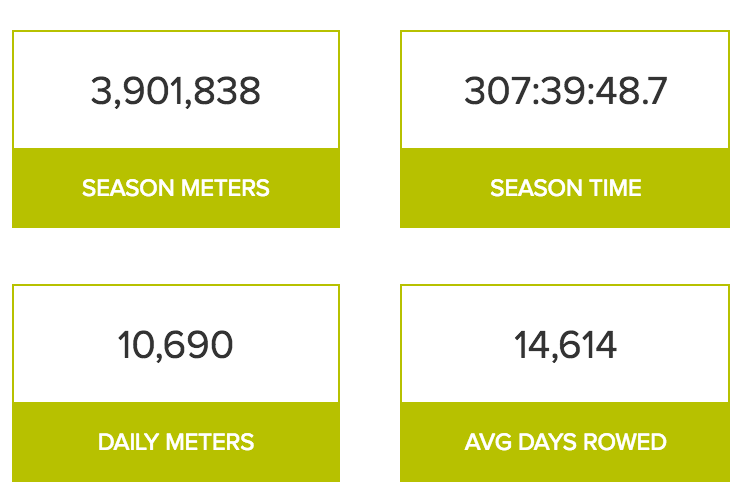Open the Season Meters stat card
The image size is (744, 502).
(x=176, y=129)
